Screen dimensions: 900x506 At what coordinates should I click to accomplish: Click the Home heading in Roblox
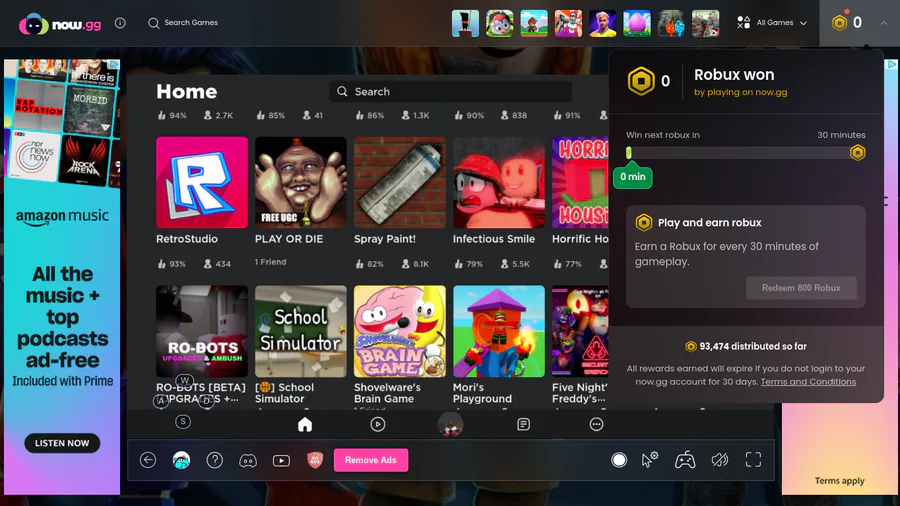click(x=187, y=92)
